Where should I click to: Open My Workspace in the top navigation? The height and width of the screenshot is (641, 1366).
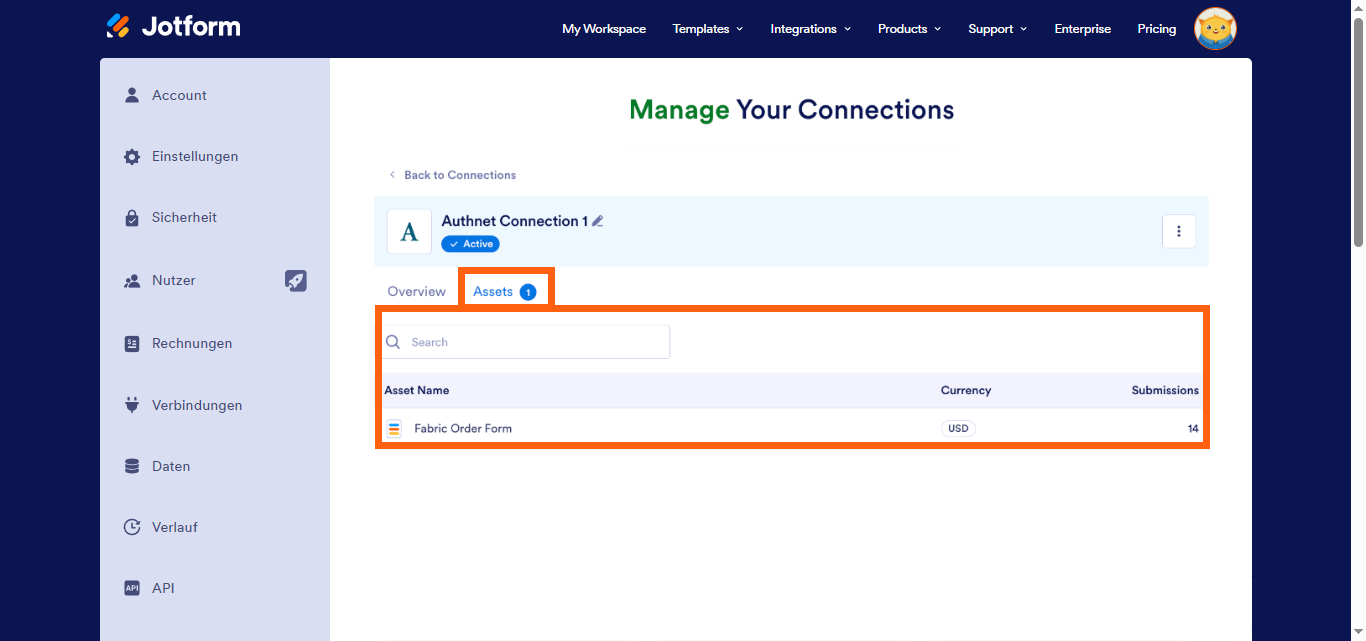pyautogui.click(x=604, y=29)
